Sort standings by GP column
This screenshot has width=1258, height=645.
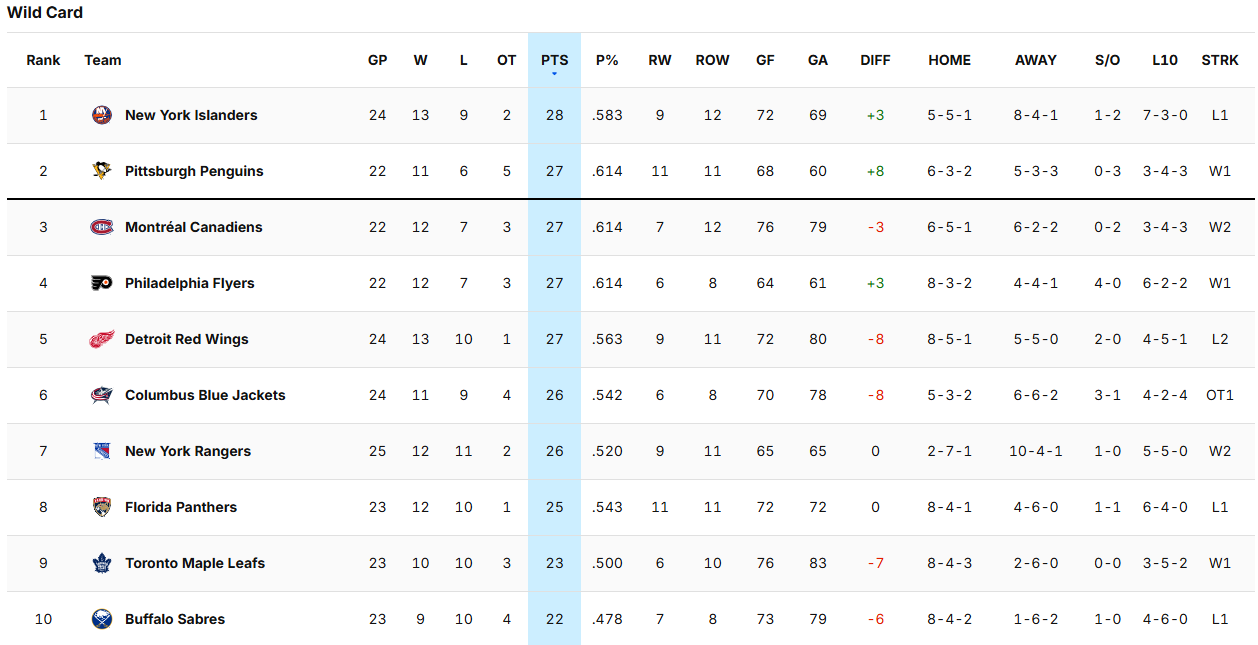[x=377, y=60]
